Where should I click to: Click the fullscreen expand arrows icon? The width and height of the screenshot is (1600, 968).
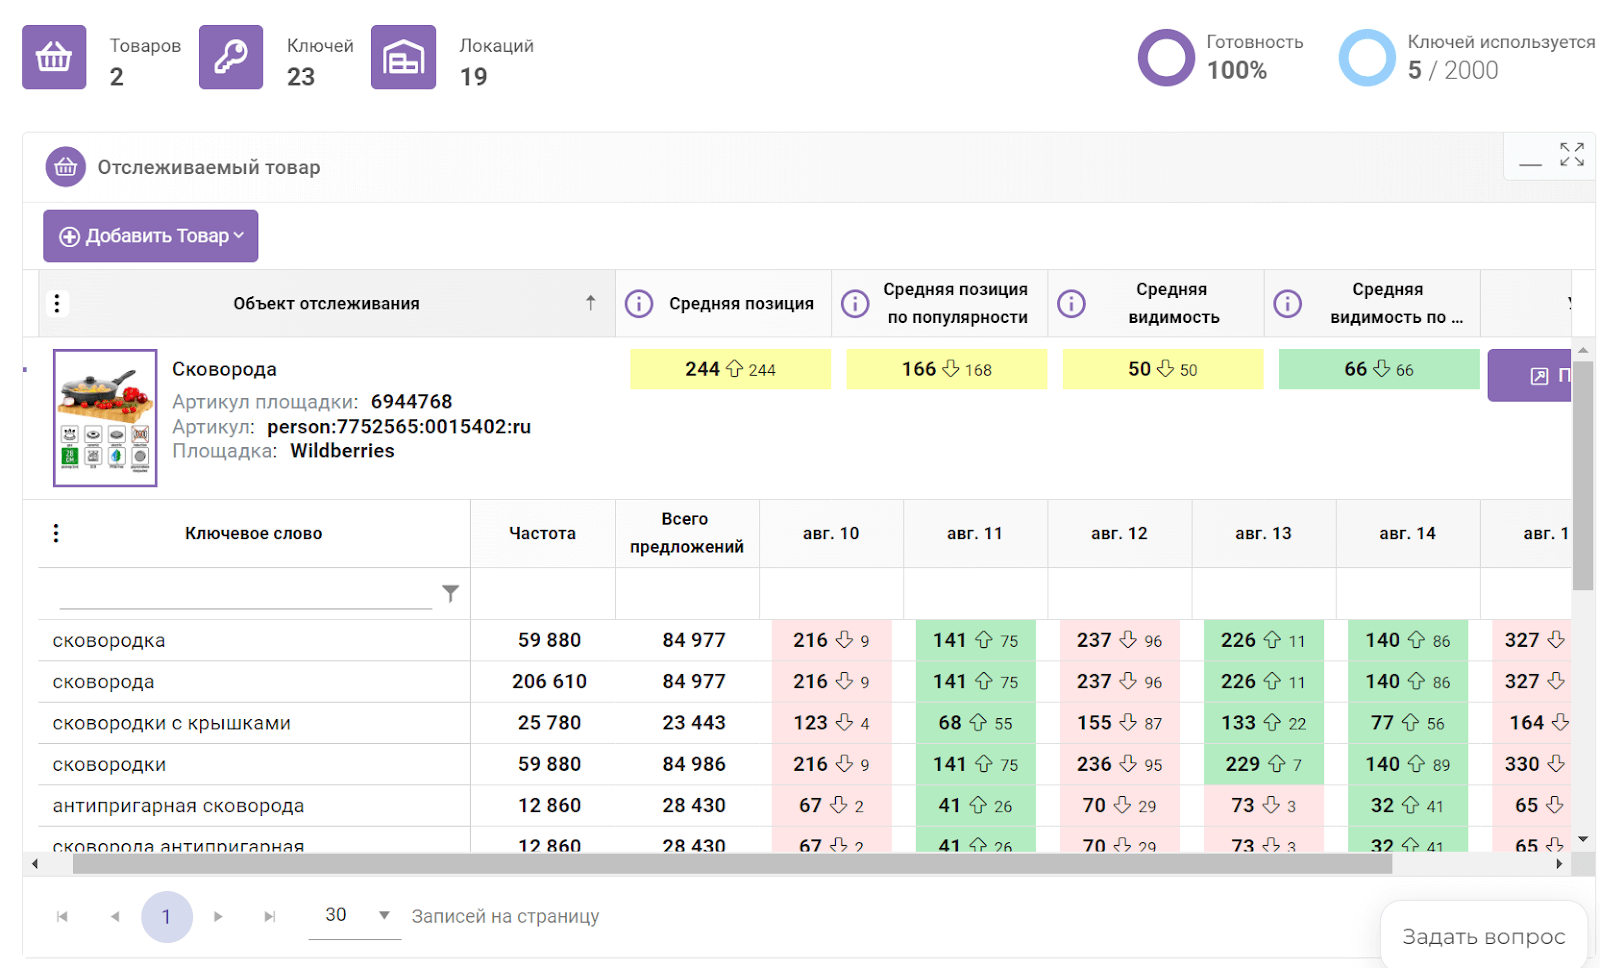click(1571, 154)
